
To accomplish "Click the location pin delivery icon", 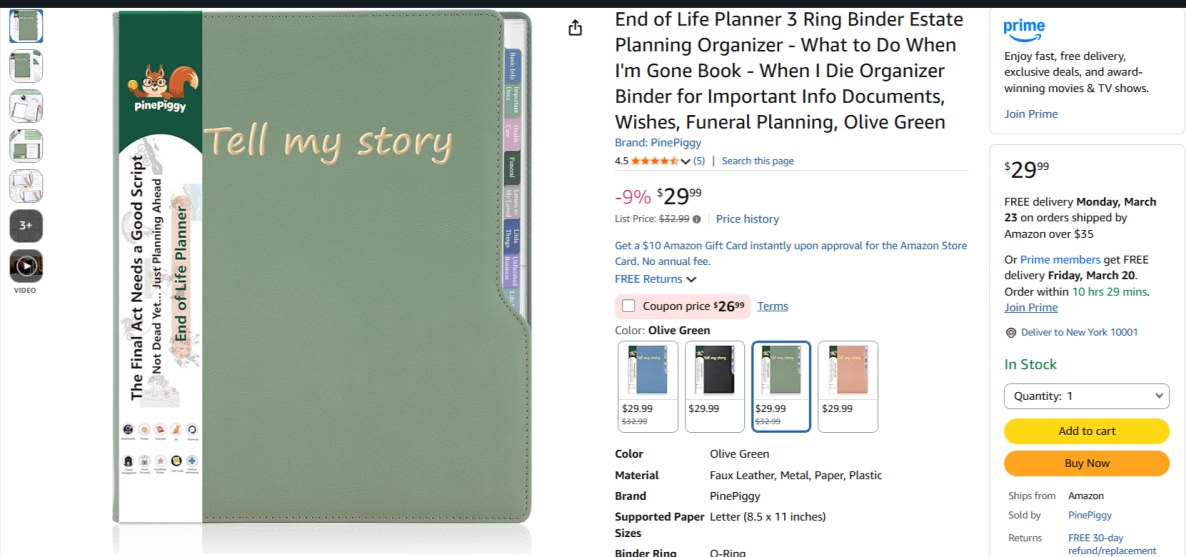I will pyautogui.click(x=1011, y=333).
